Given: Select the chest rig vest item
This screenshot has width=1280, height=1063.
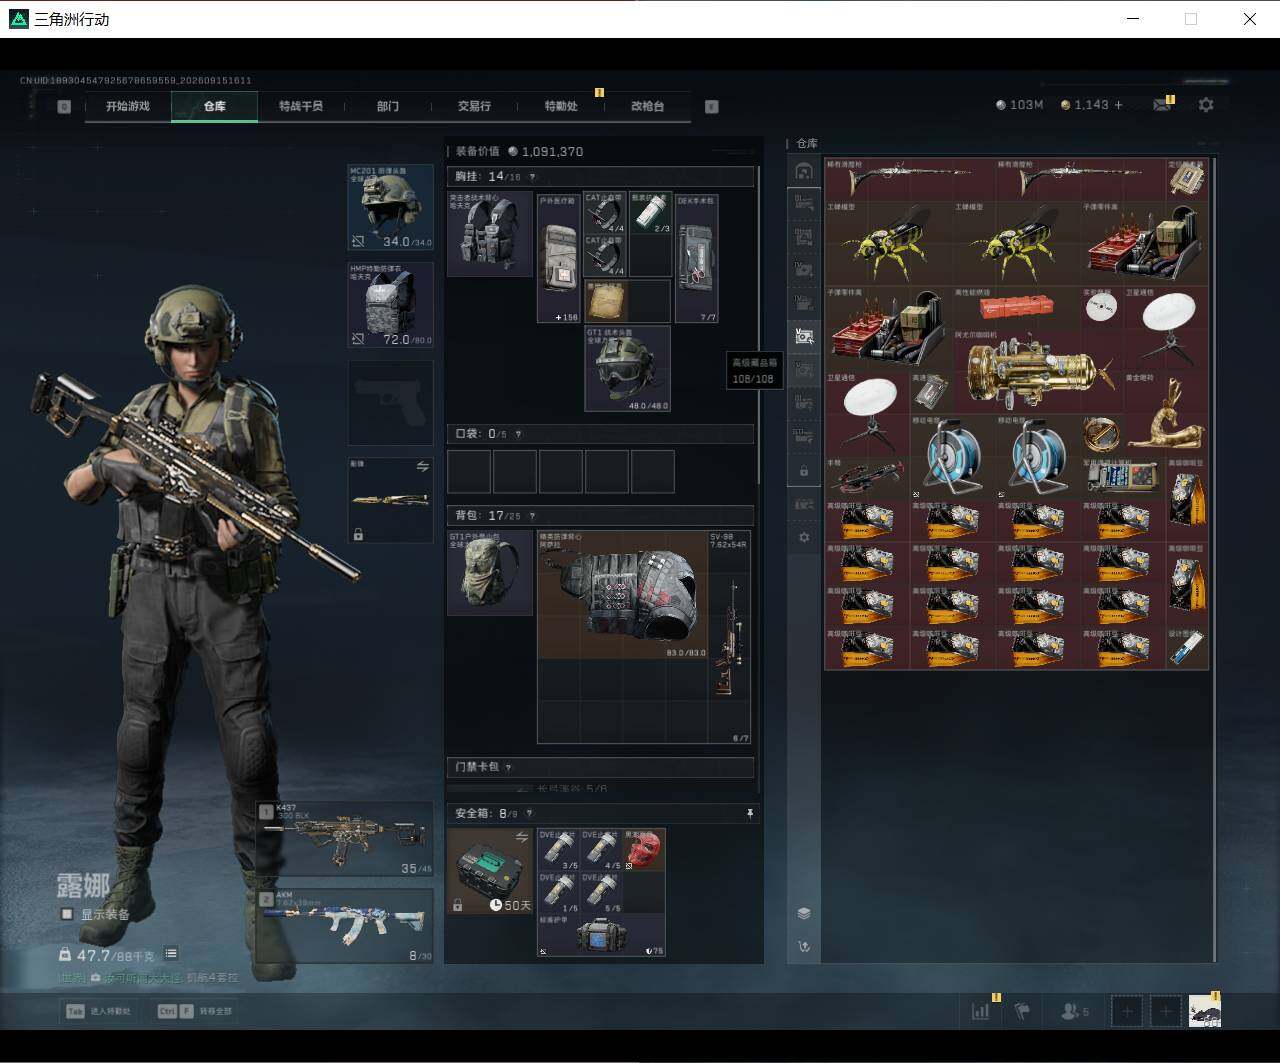Looking at the screenshot, I should [490, 234].
